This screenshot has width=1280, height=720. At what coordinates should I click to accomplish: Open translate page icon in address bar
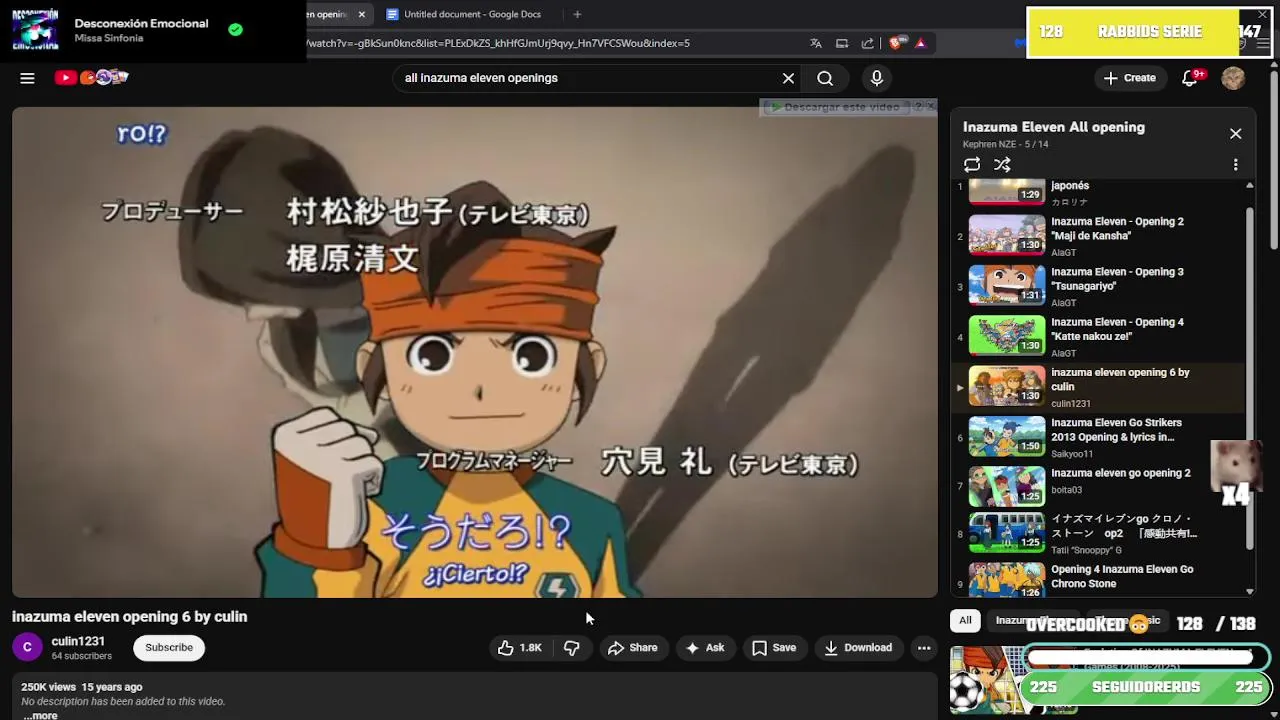pos(816,43)
